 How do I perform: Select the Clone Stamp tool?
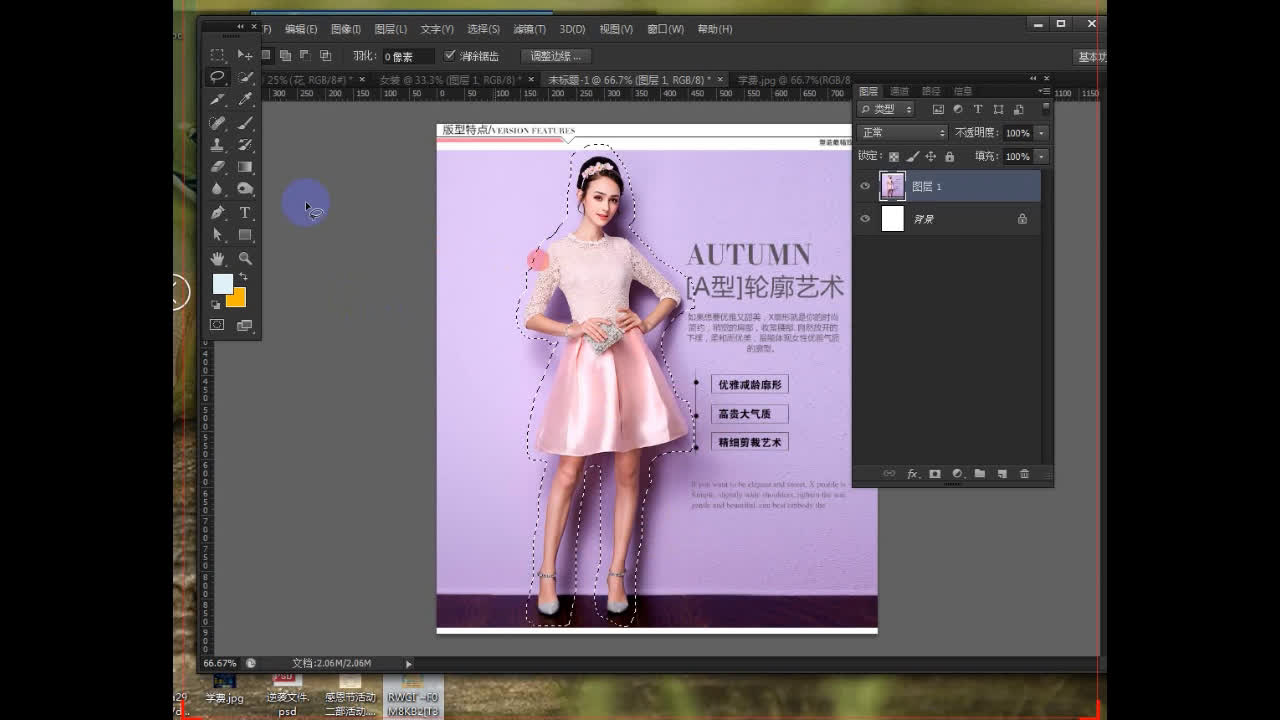(217, 145)
